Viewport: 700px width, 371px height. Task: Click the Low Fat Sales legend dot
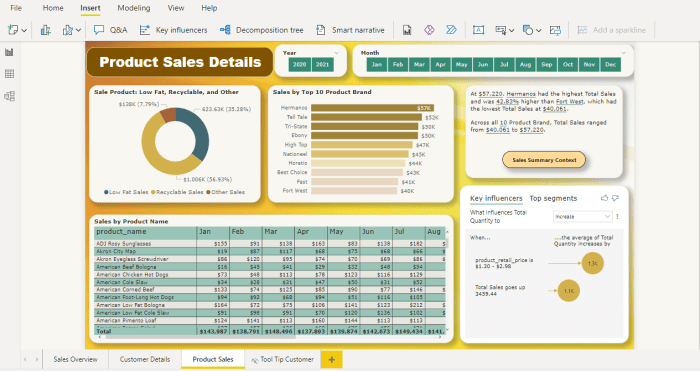tap(106, 192)
